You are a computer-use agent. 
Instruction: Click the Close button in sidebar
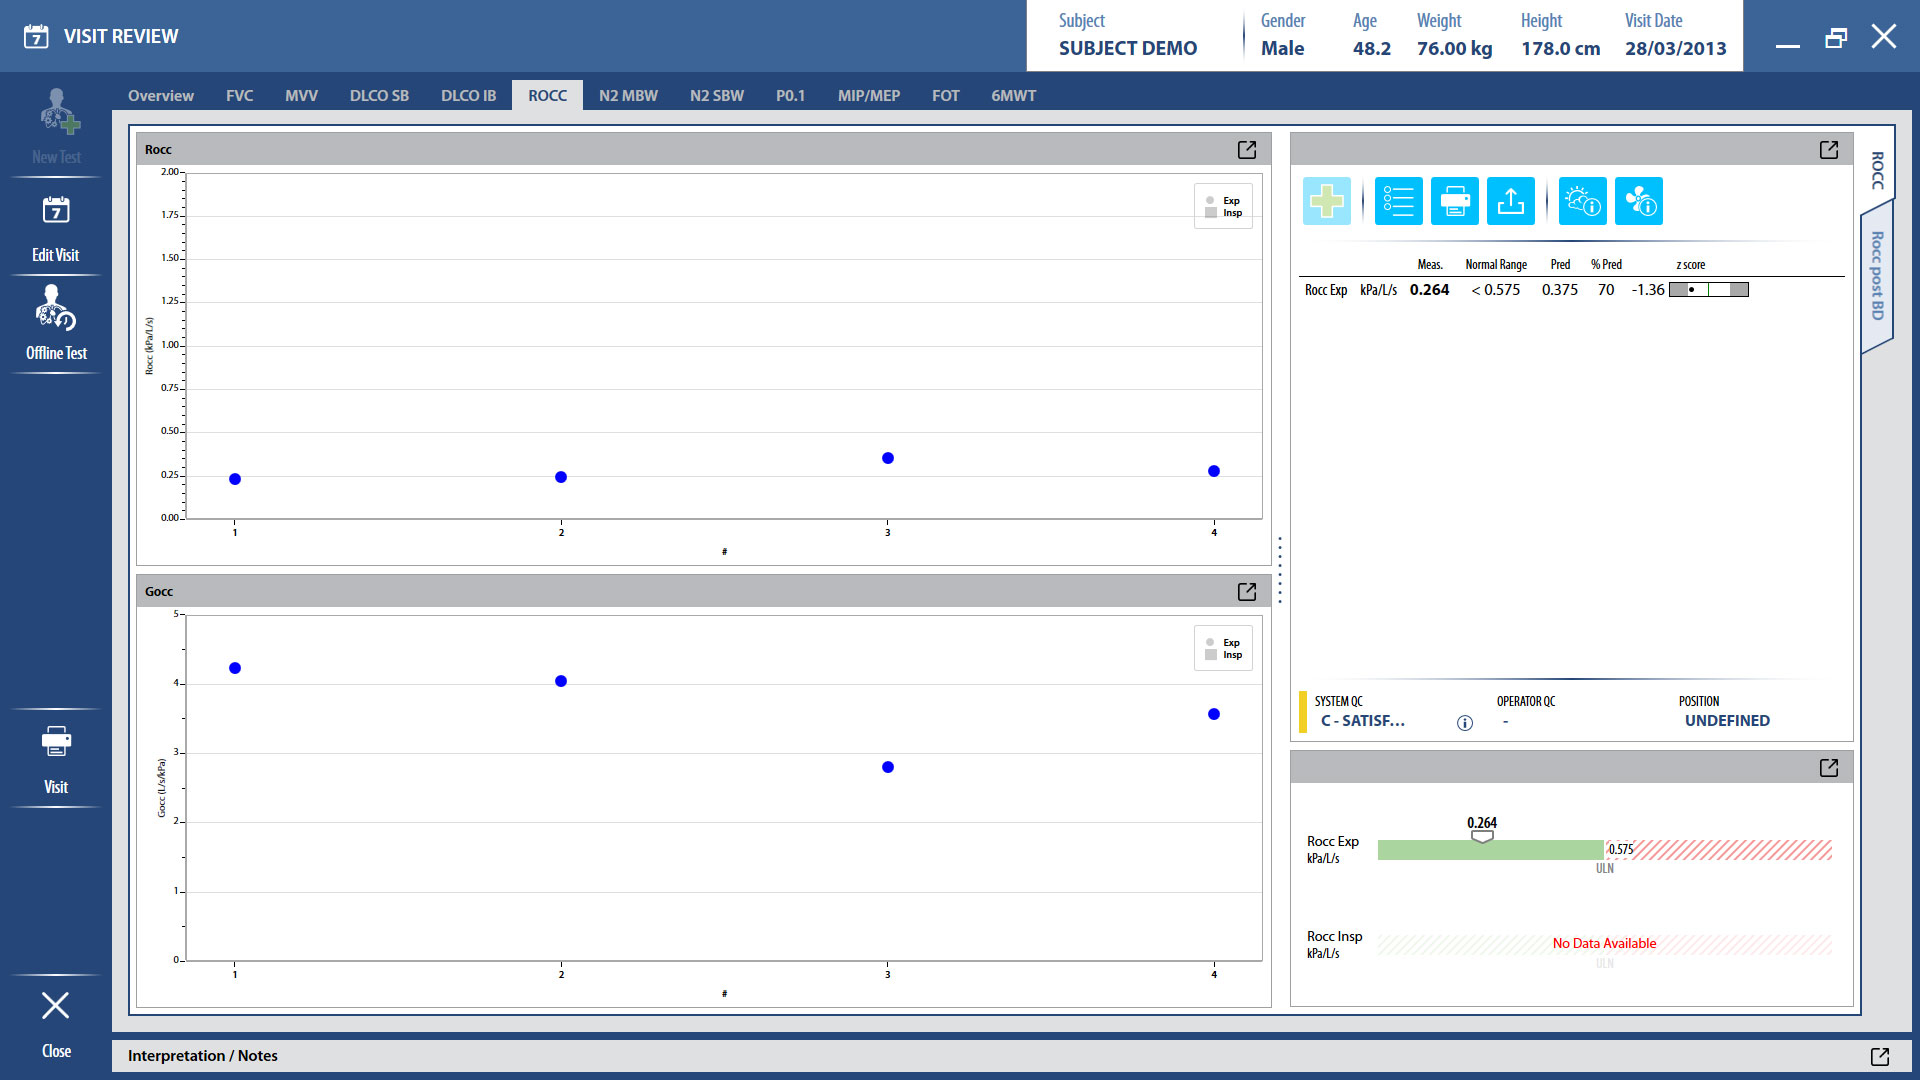pos(56,1022)
